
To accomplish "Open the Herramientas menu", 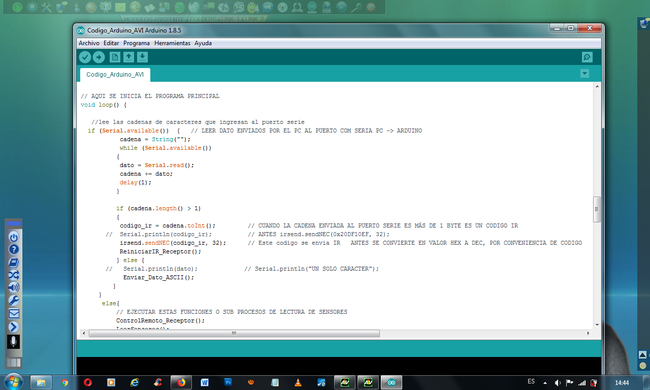I will 172,43.
